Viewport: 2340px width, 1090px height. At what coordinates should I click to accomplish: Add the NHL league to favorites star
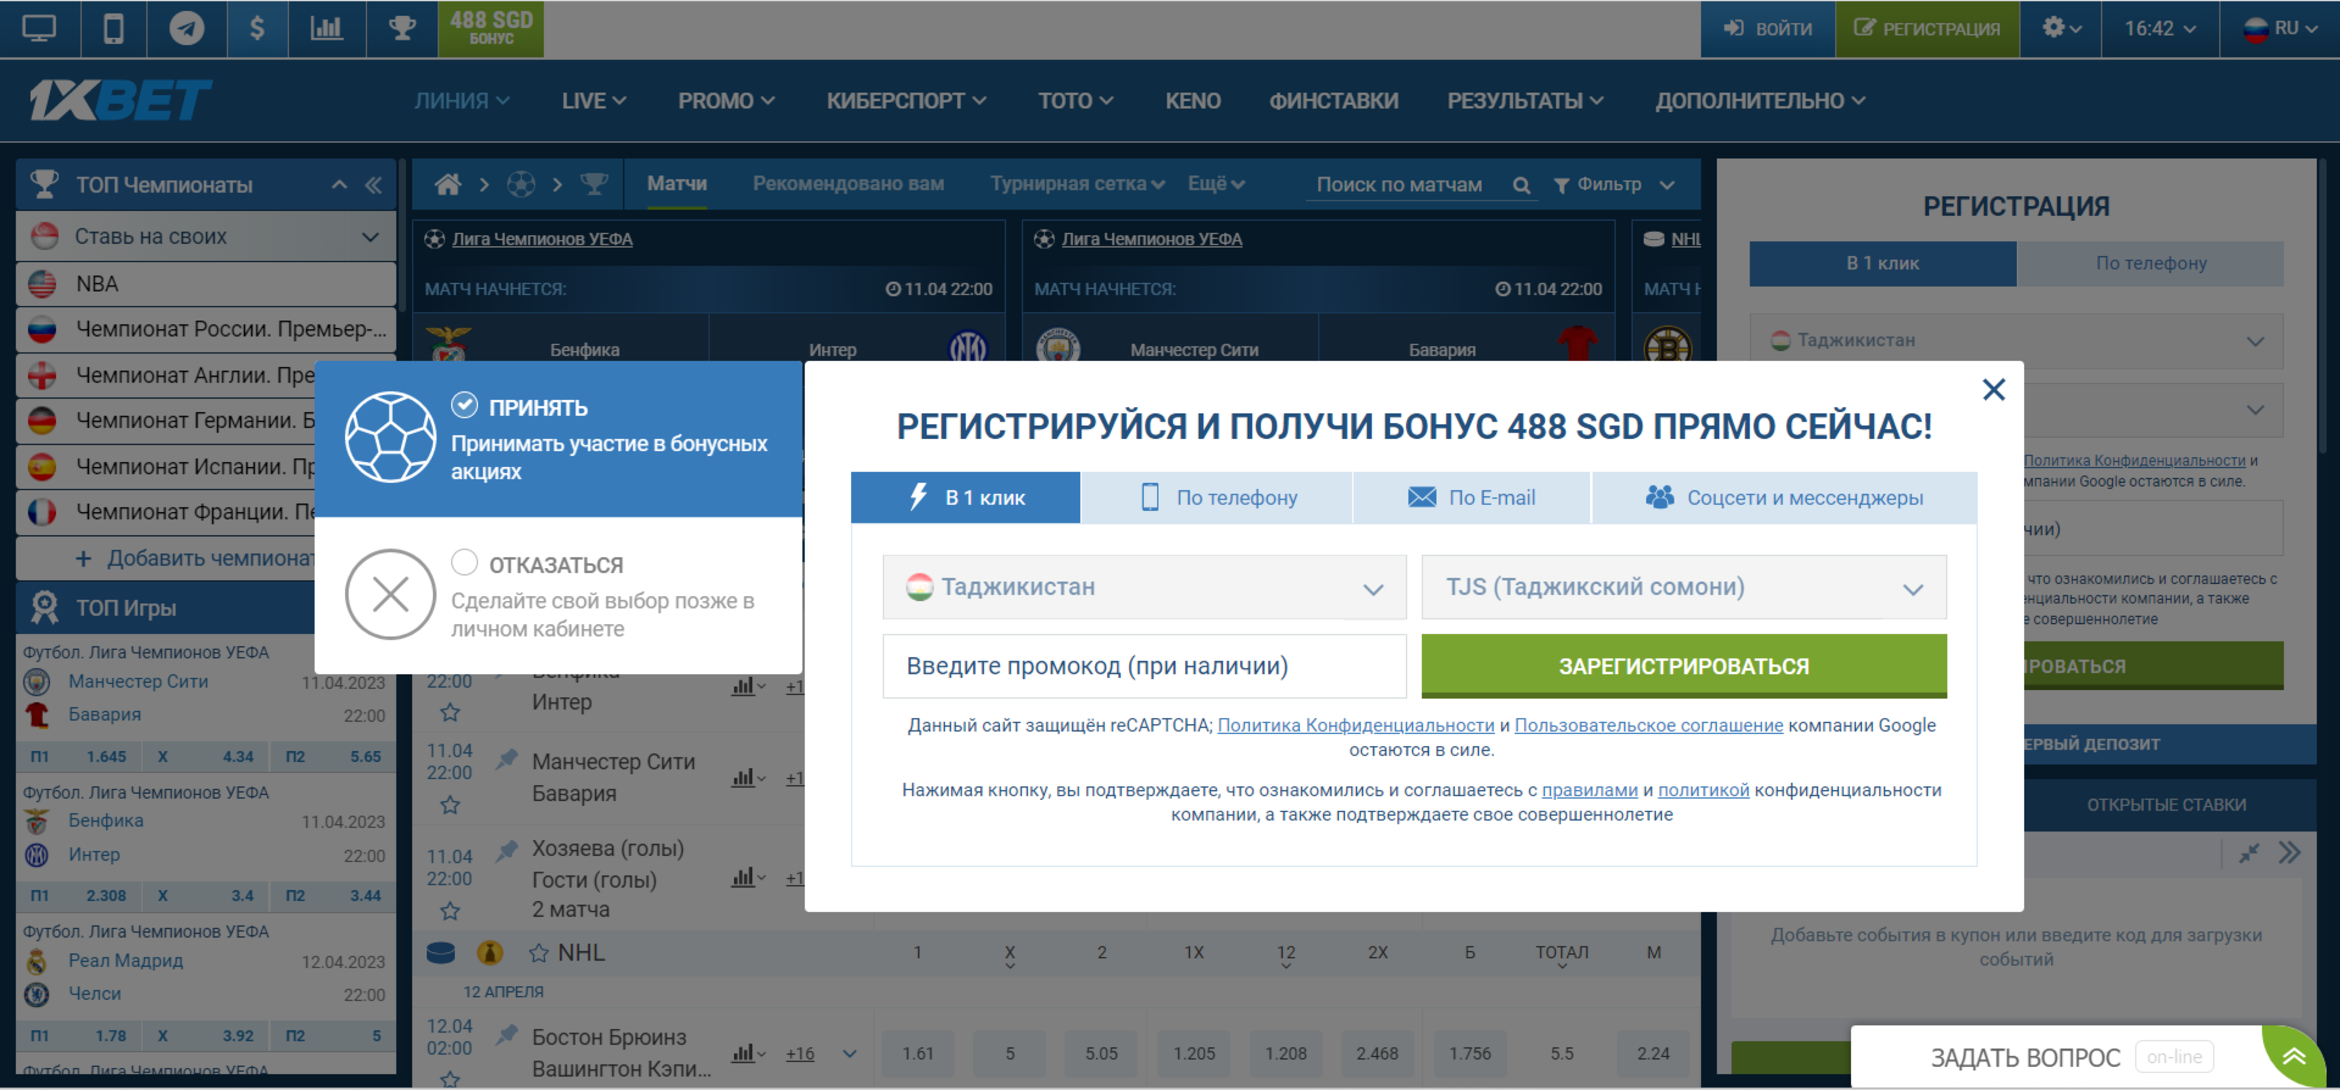point(539,953)
